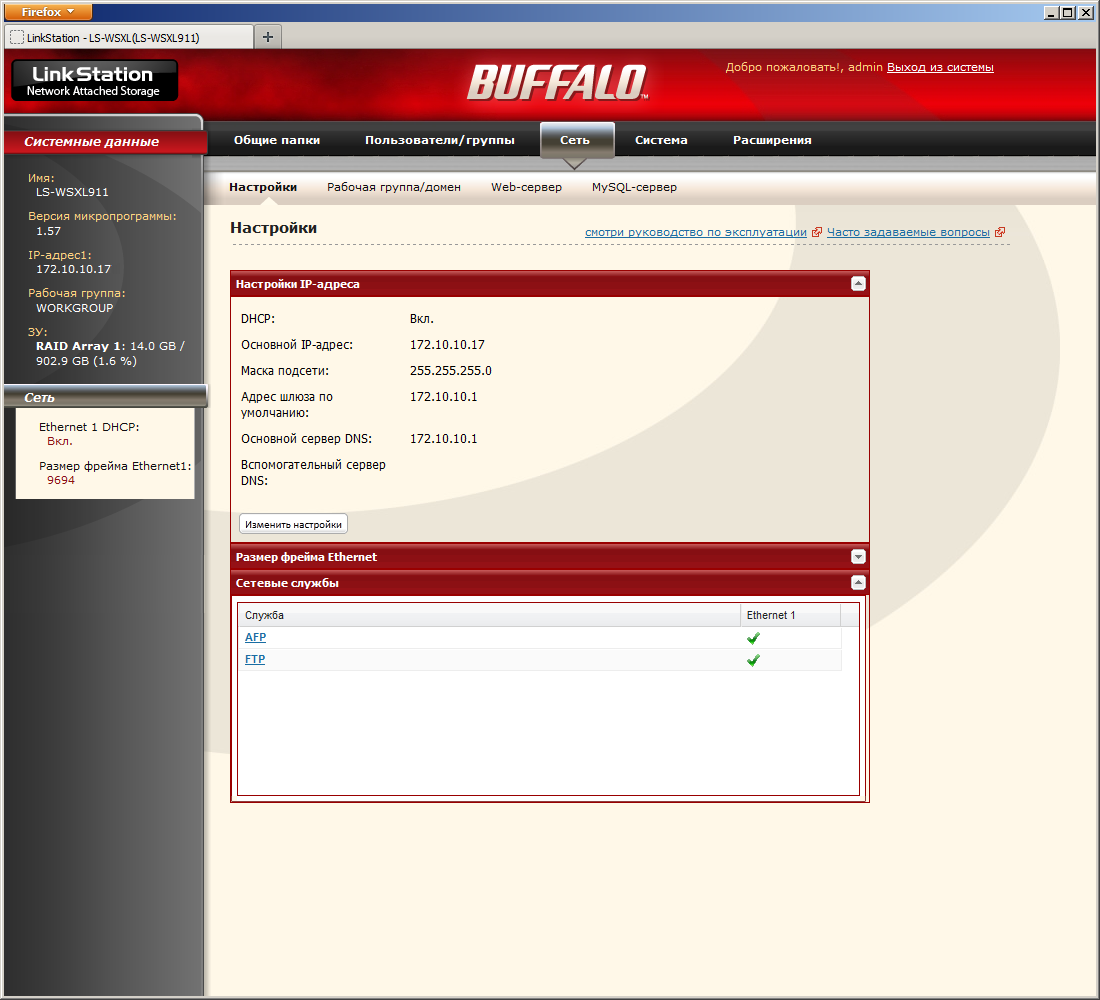Click sidebar WORKGROUP value
The image size is (1100, 1000).
(74, 308)
